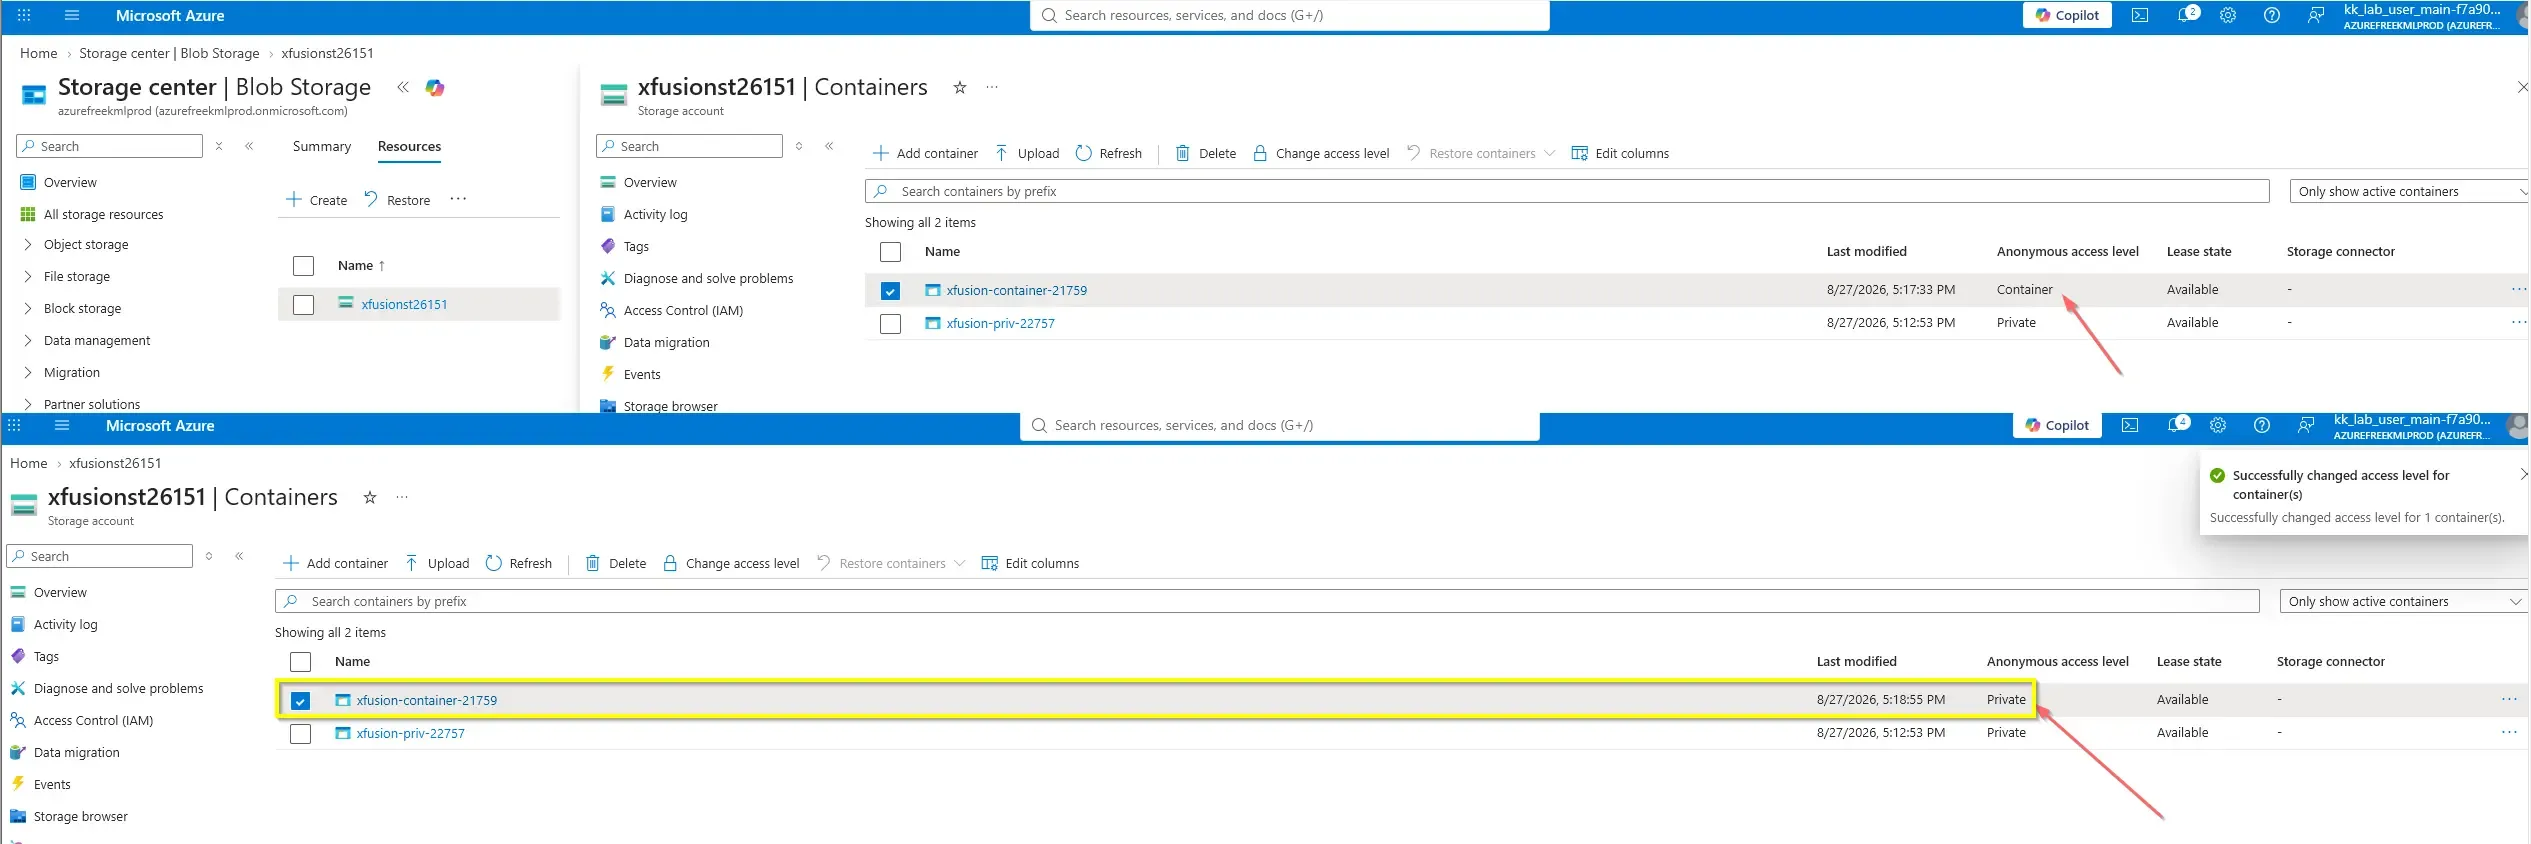Open the app launcher grid in upper header
This screenshot has width=2531, height=844.
click(24, 15)
